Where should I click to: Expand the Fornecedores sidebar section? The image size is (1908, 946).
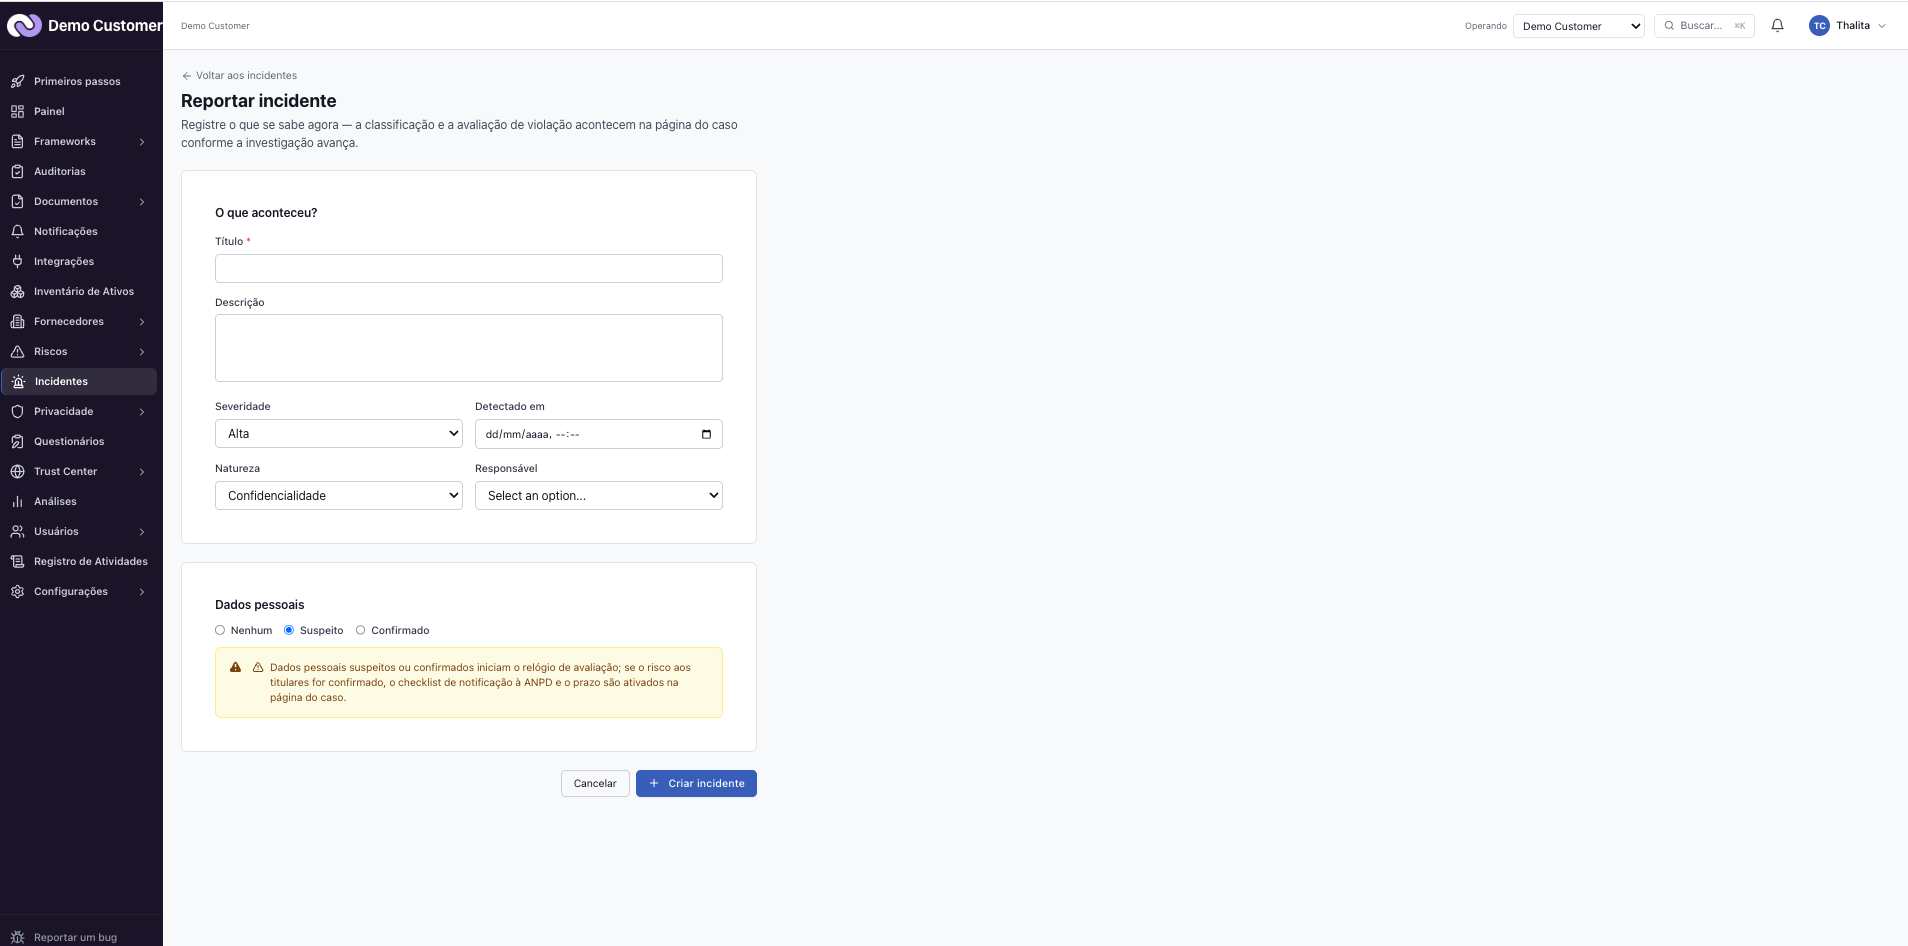pyautogui.click(x=142, y=322)
